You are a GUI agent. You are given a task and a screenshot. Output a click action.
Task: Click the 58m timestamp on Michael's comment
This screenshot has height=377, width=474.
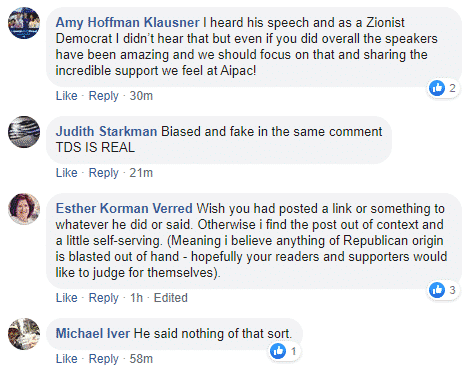click(141, 359)
